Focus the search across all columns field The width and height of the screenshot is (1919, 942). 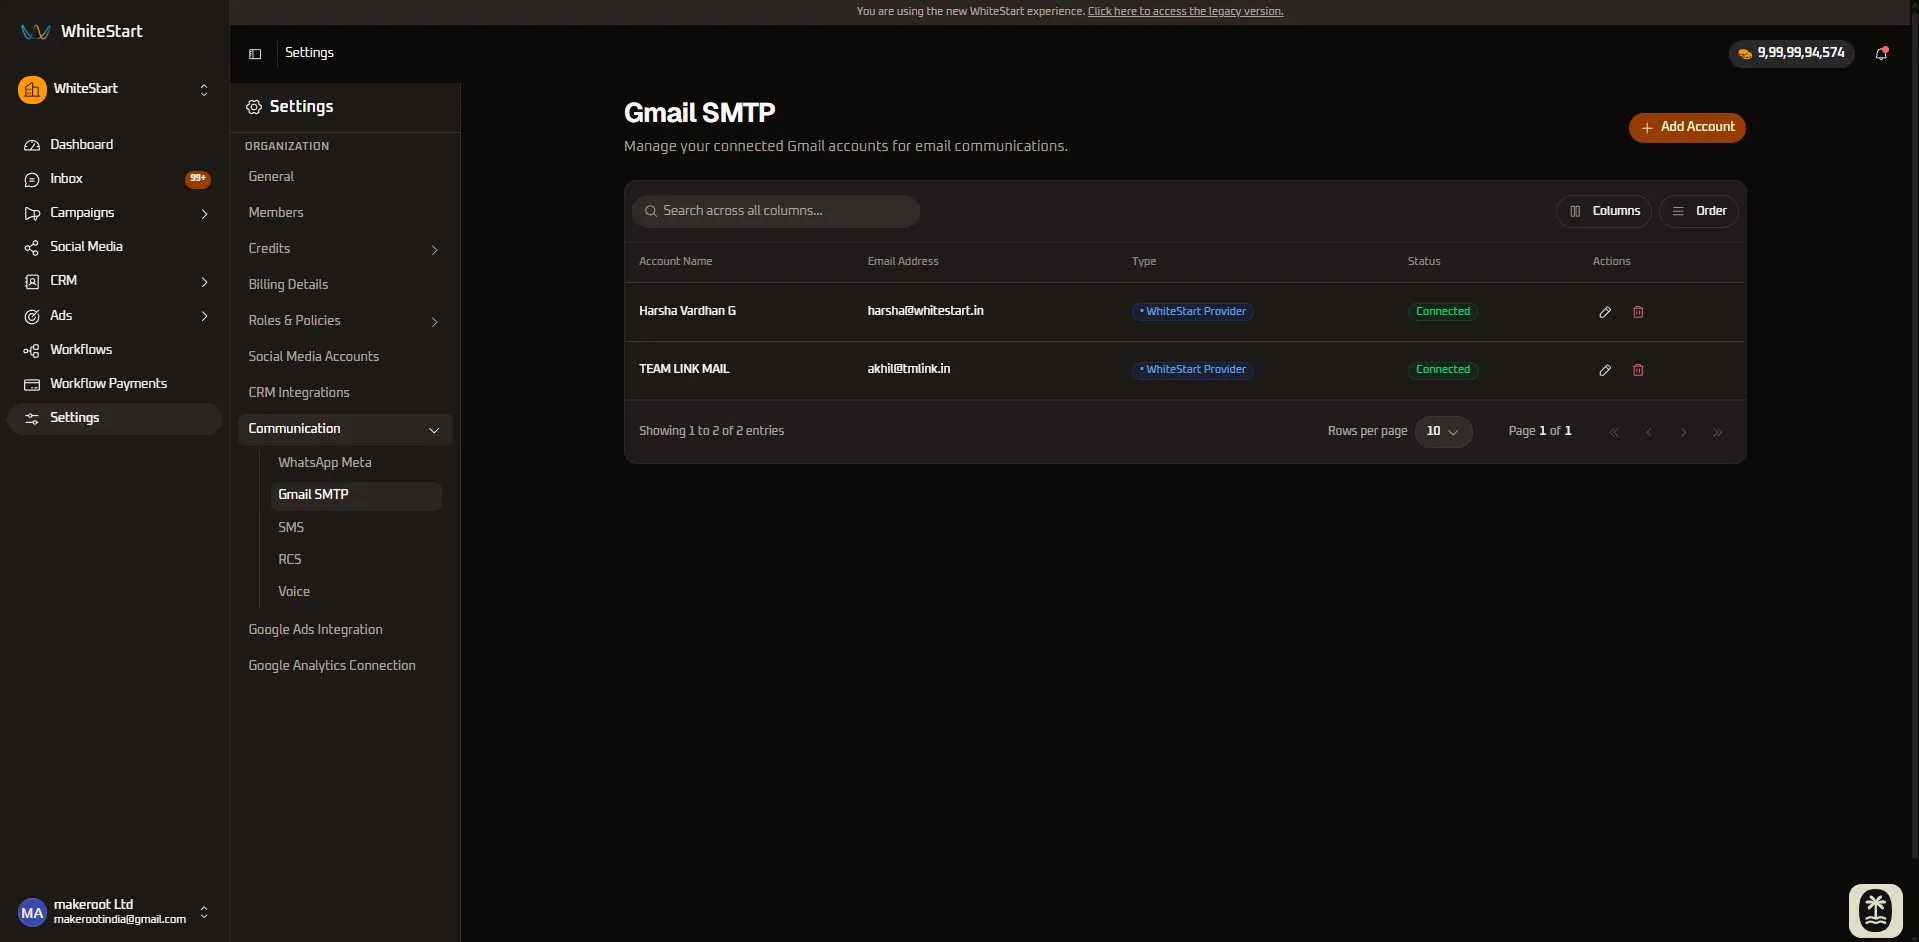(776, 211)
